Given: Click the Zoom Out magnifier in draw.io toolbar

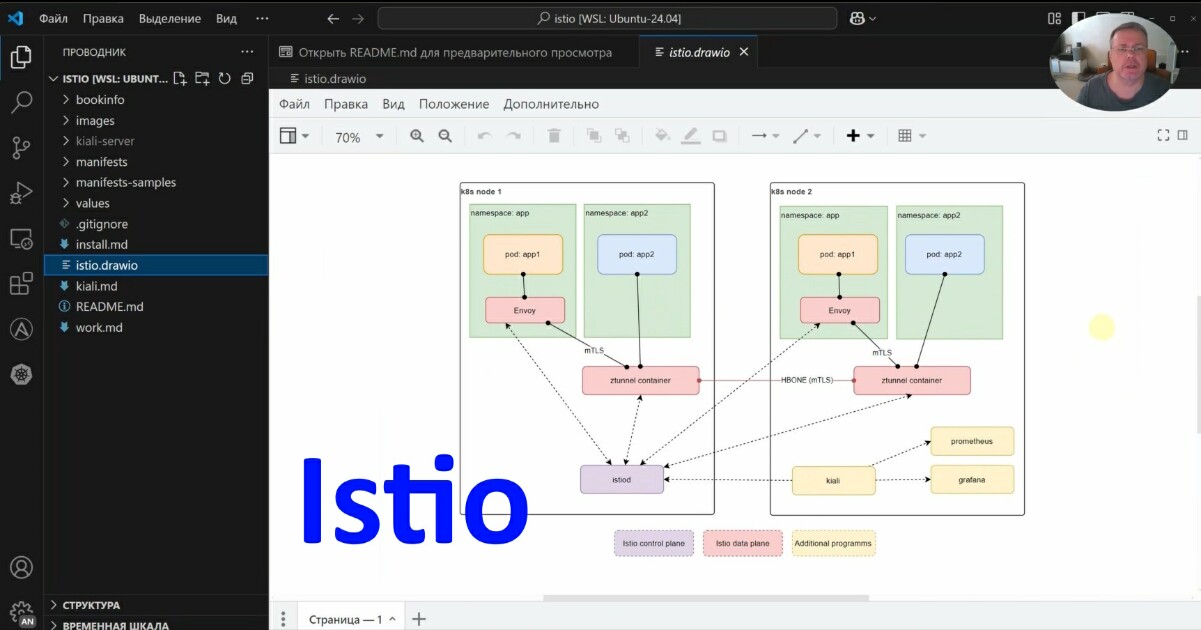Looking at the screenshot, I should [445, 136].
